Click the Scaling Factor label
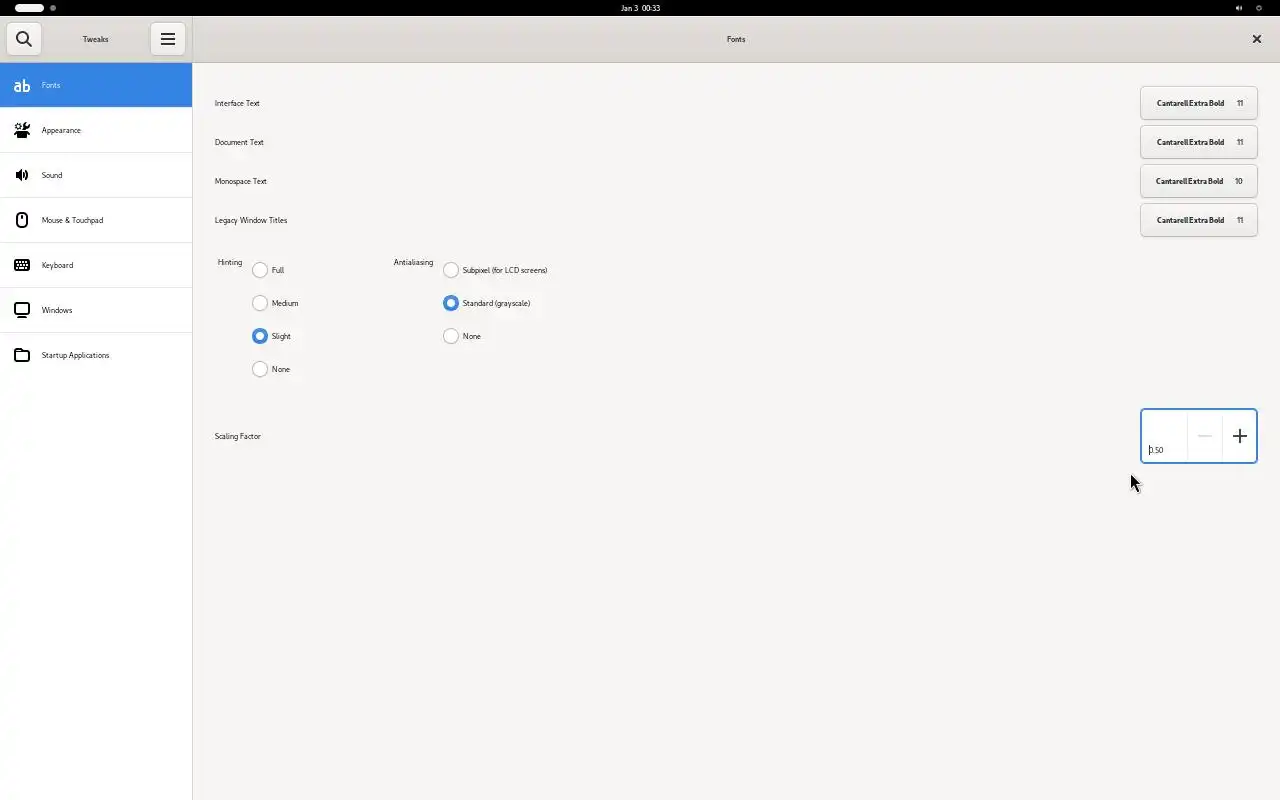The image size is (1280, 800). click(x=238, y=436)
